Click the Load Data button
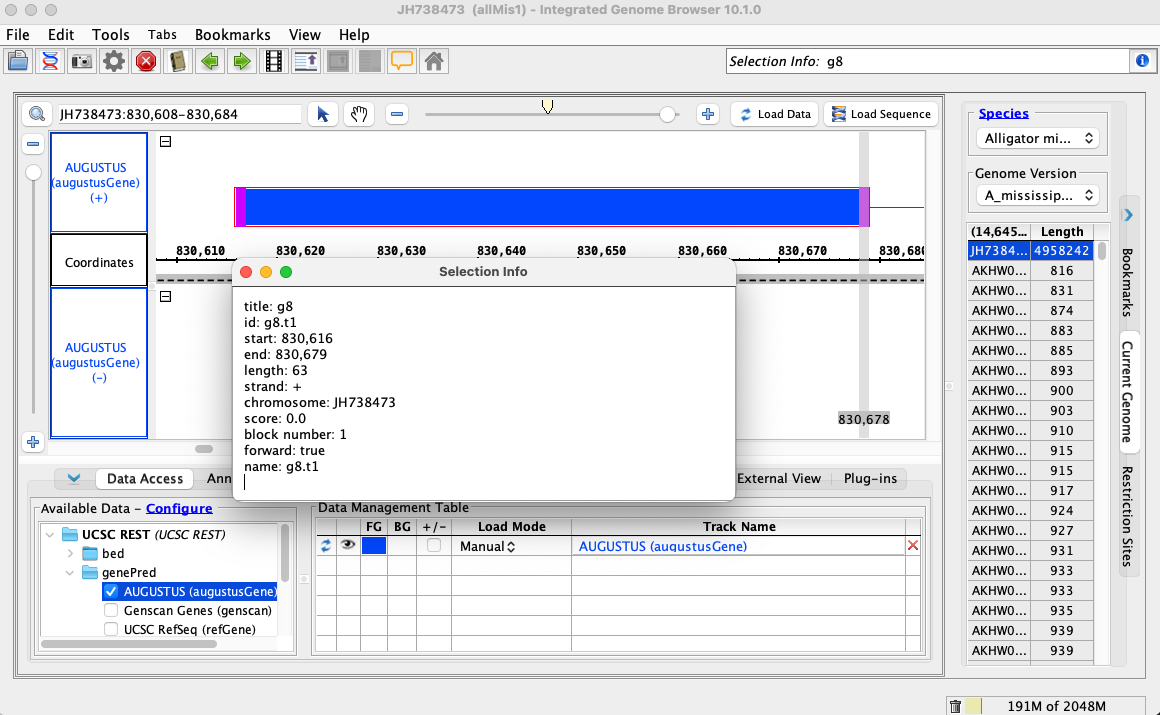The width and height of the screenshot is (1160, 715). [775, 114]
